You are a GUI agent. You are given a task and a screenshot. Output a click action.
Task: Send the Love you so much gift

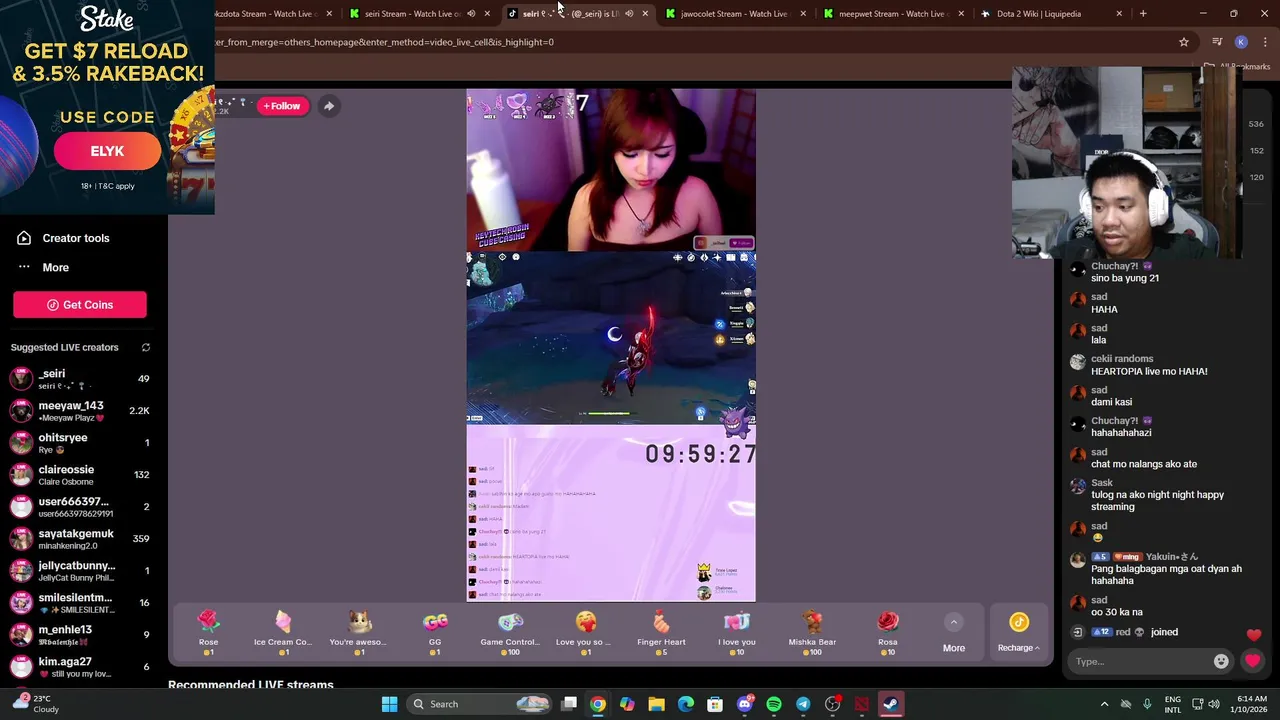(586, 631)
